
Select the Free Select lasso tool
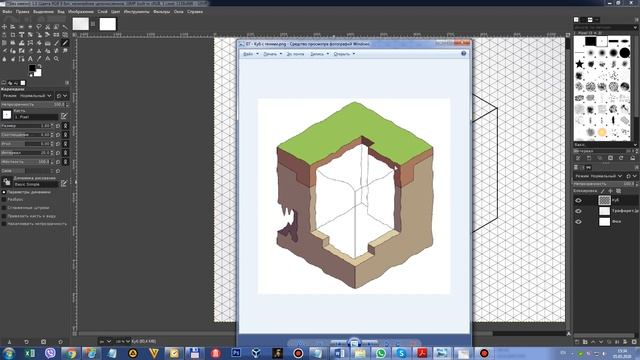point(39,27)
